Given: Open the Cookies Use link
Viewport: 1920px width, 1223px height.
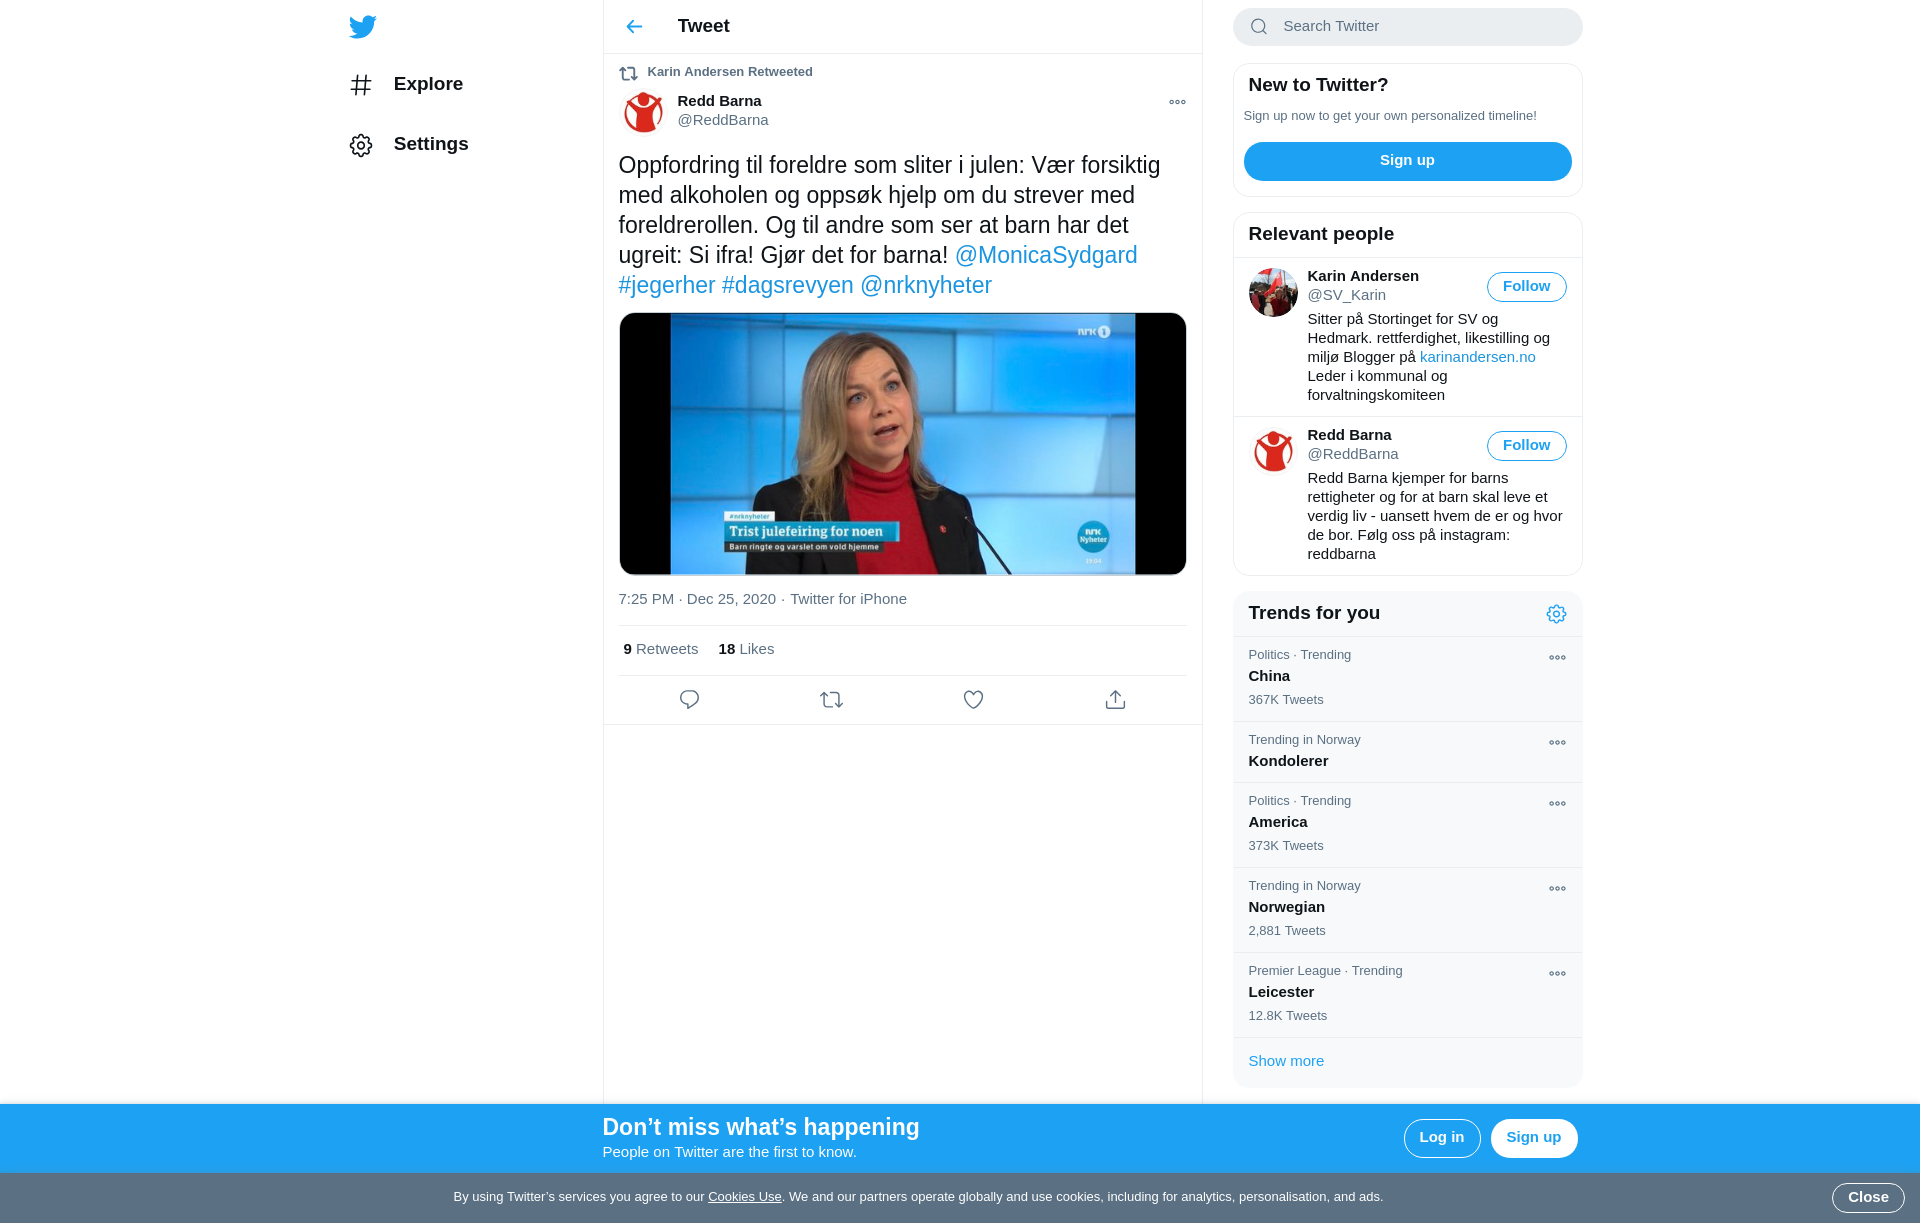Looking at the screenshot, I should tap(744, 1197).
